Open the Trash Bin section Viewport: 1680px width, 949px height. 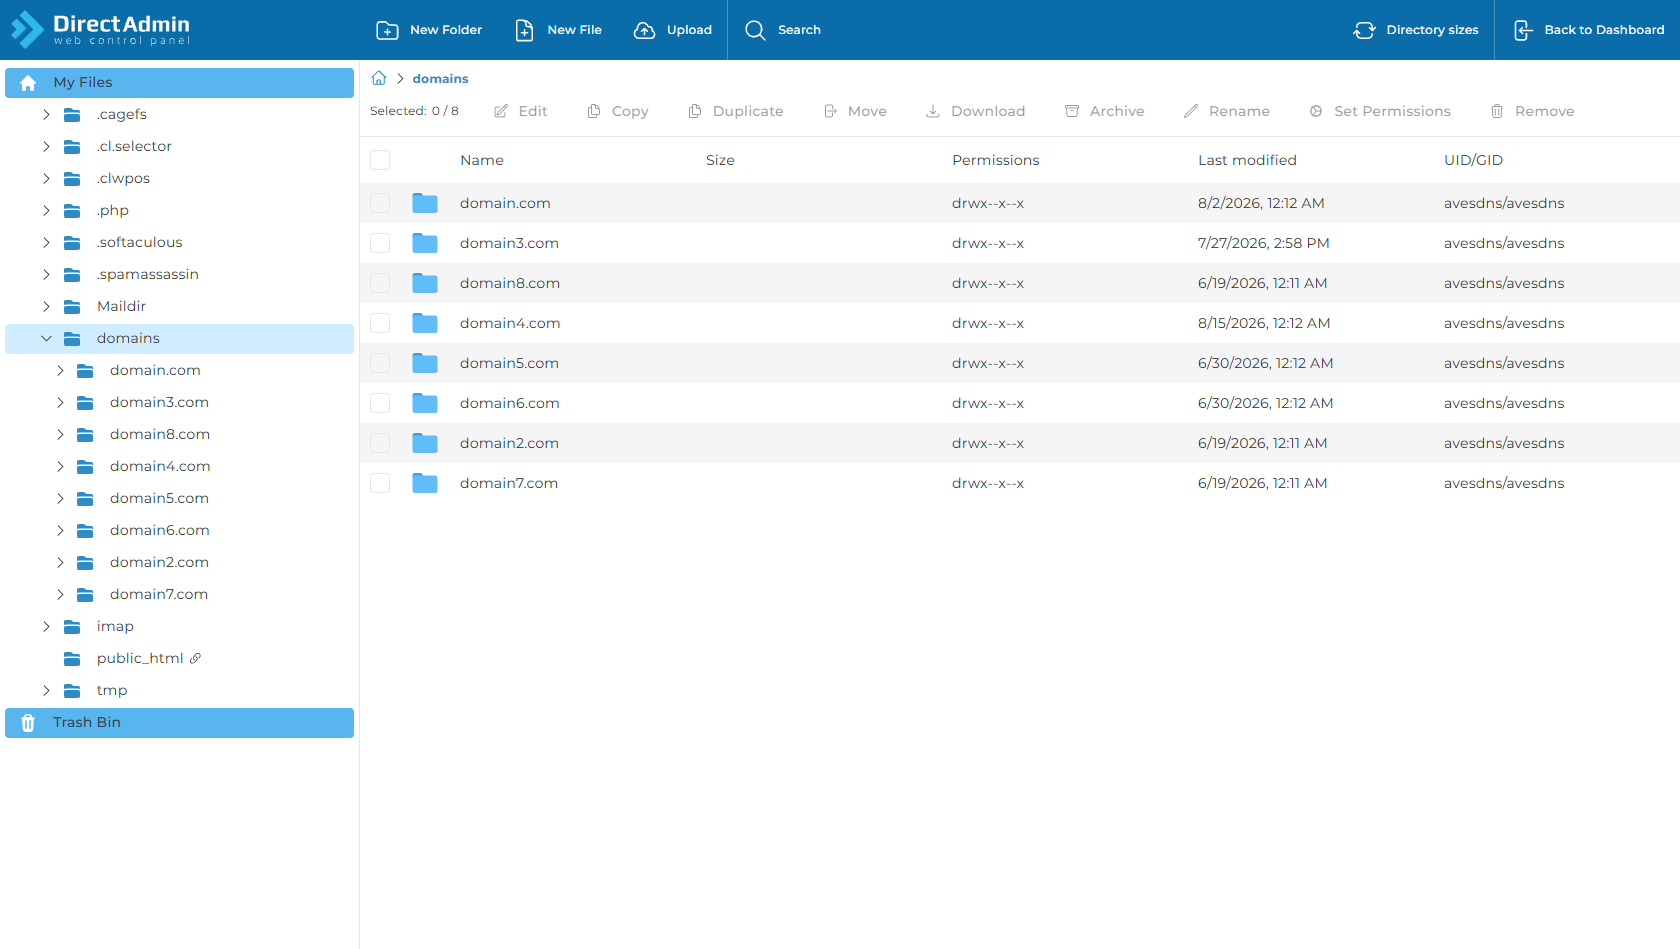click(179, 723)
